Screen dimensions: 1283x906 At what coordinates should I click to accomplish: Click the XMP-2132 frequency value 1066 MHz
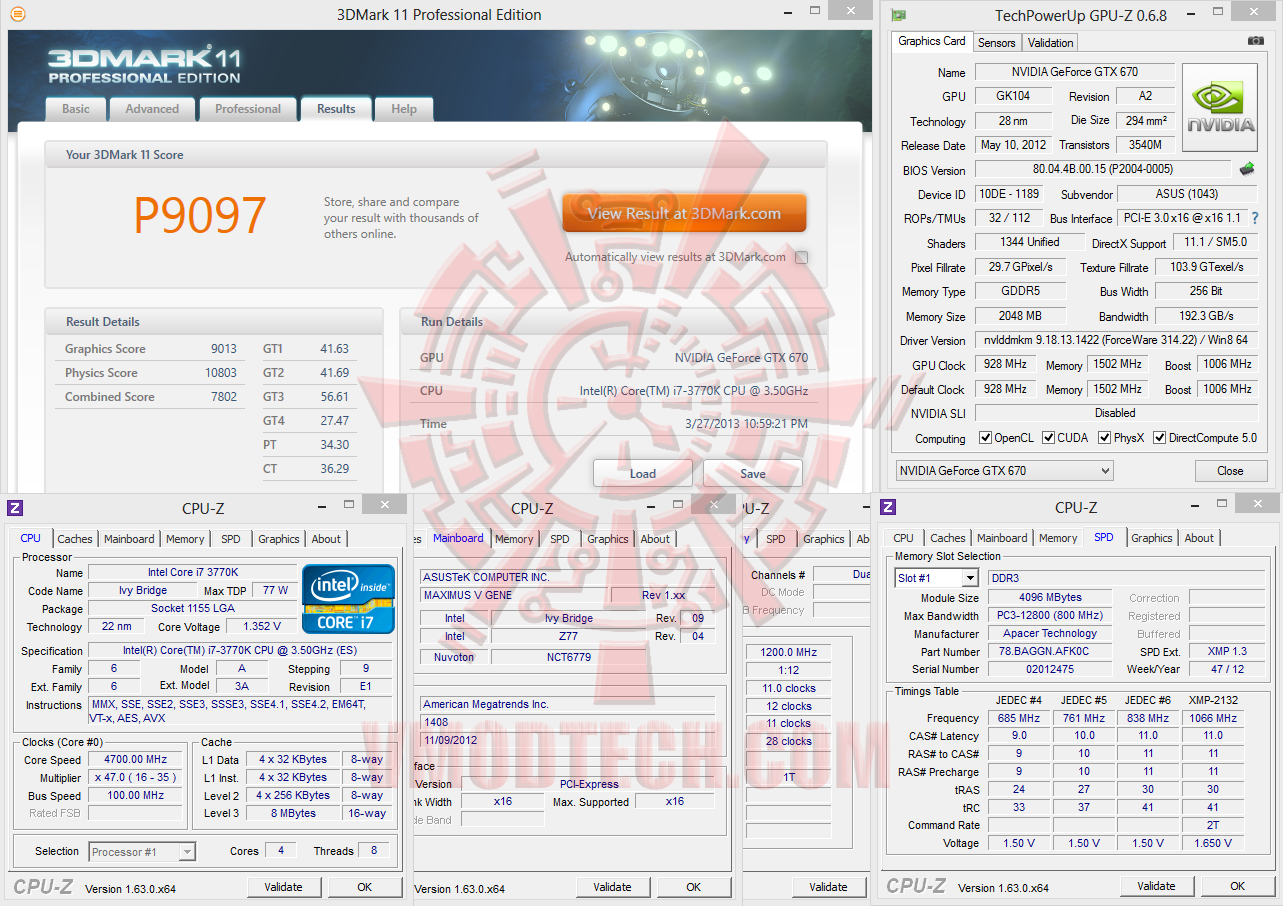(1213, 718)
